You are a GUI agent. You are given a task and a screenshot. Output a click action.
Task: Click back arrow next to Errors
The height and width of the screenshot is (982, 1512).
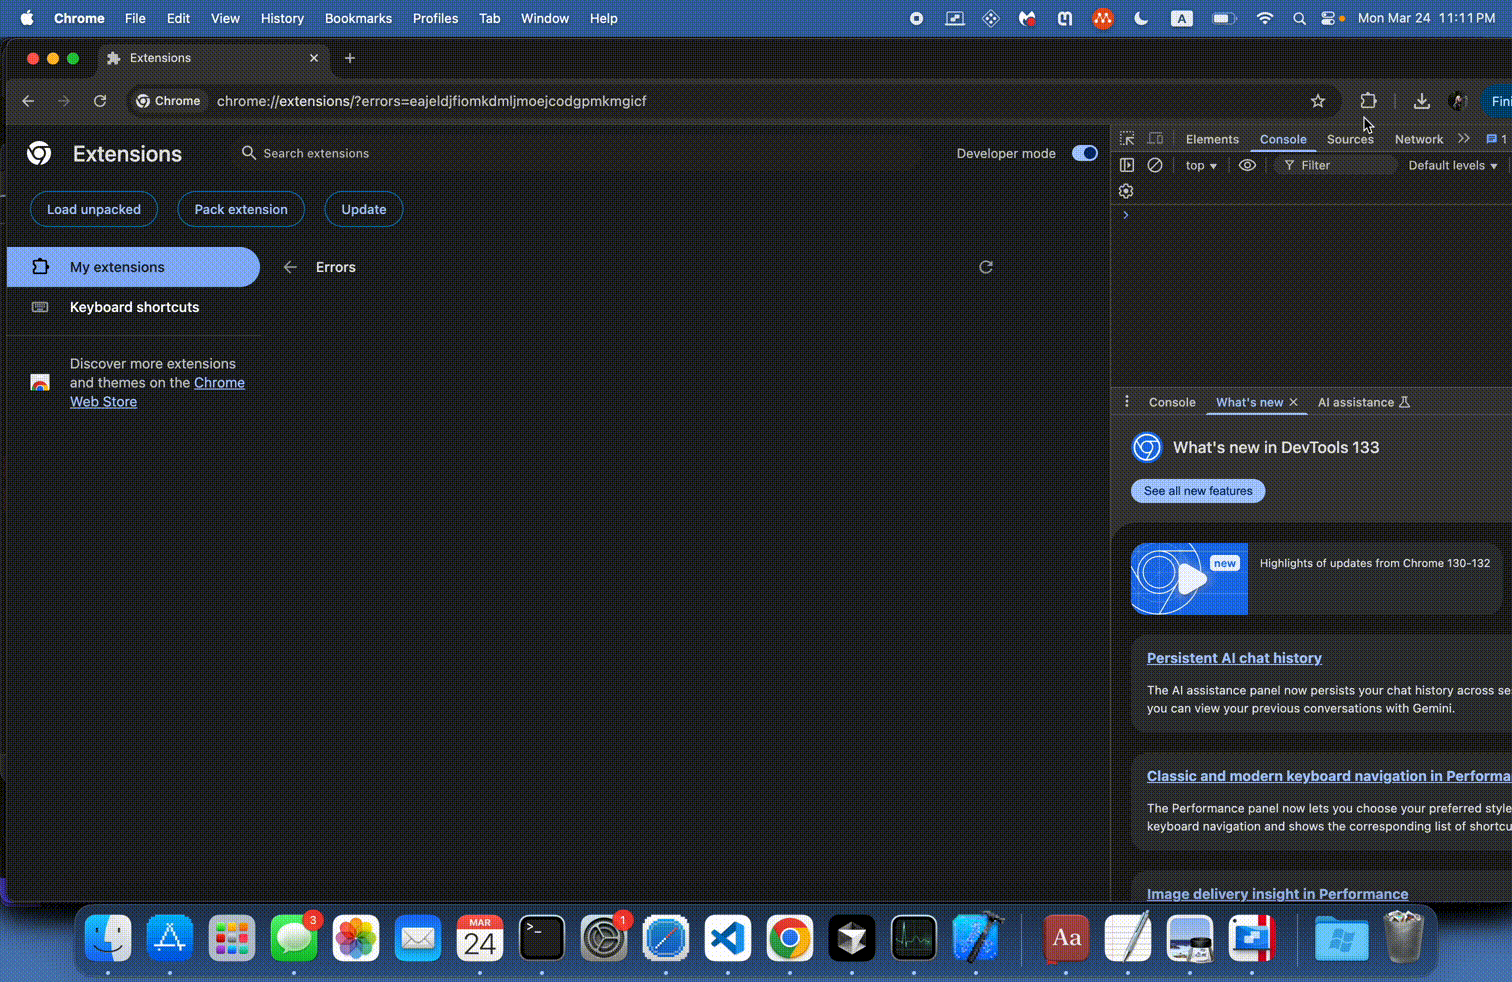(290, 267)
